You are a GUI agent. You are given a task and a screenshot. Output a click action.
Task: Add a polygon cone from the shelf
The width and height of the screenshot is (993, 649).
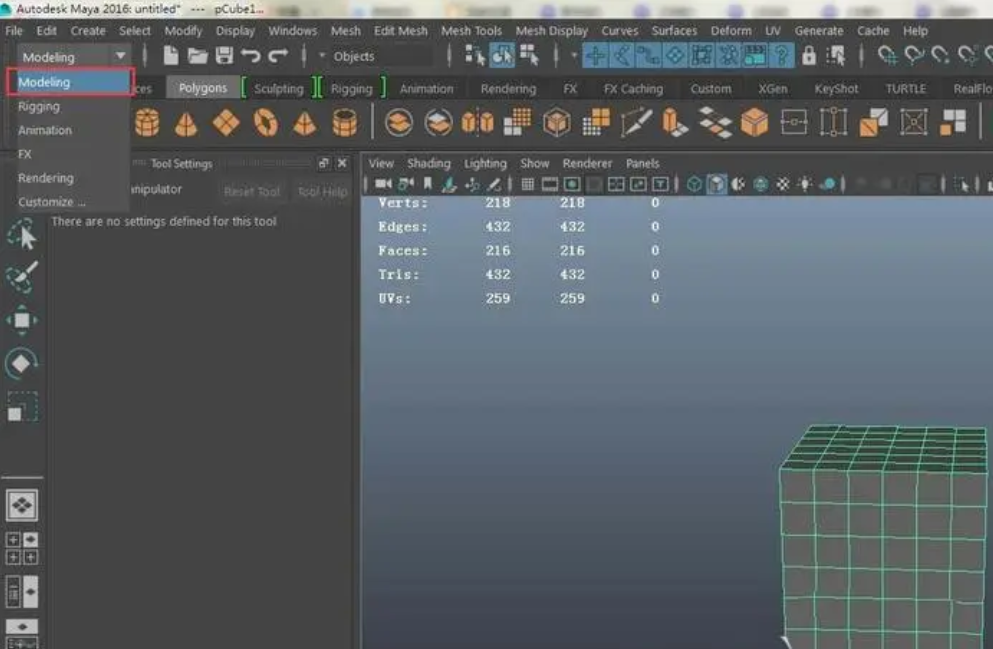(186, 123)
